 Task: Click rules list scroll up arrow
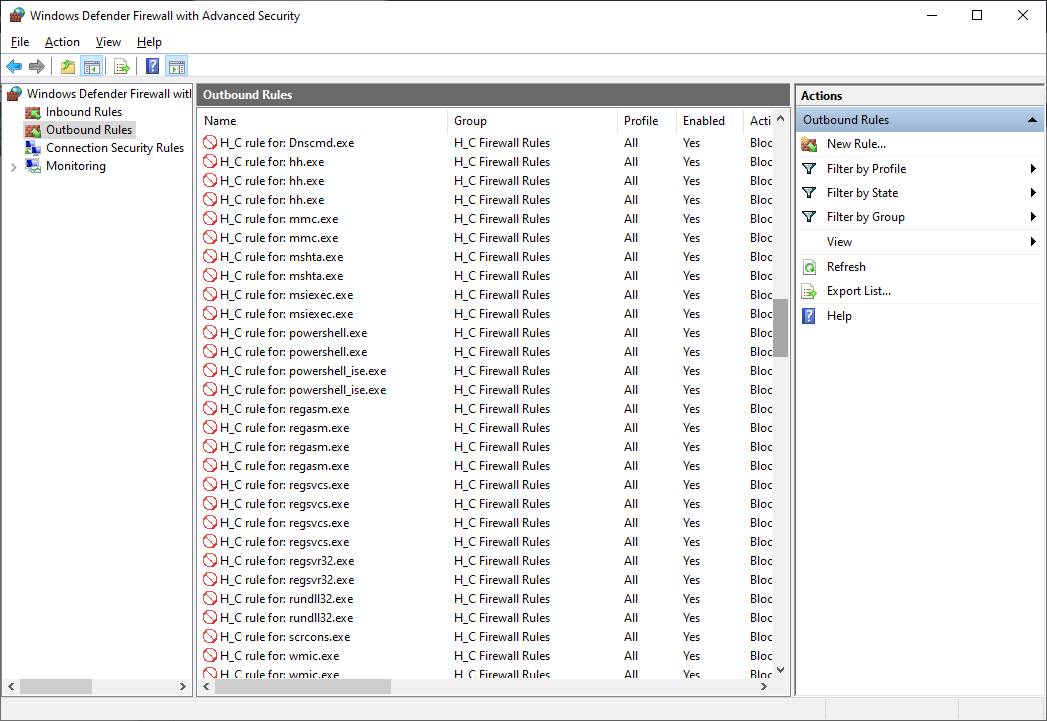[781, 119]
